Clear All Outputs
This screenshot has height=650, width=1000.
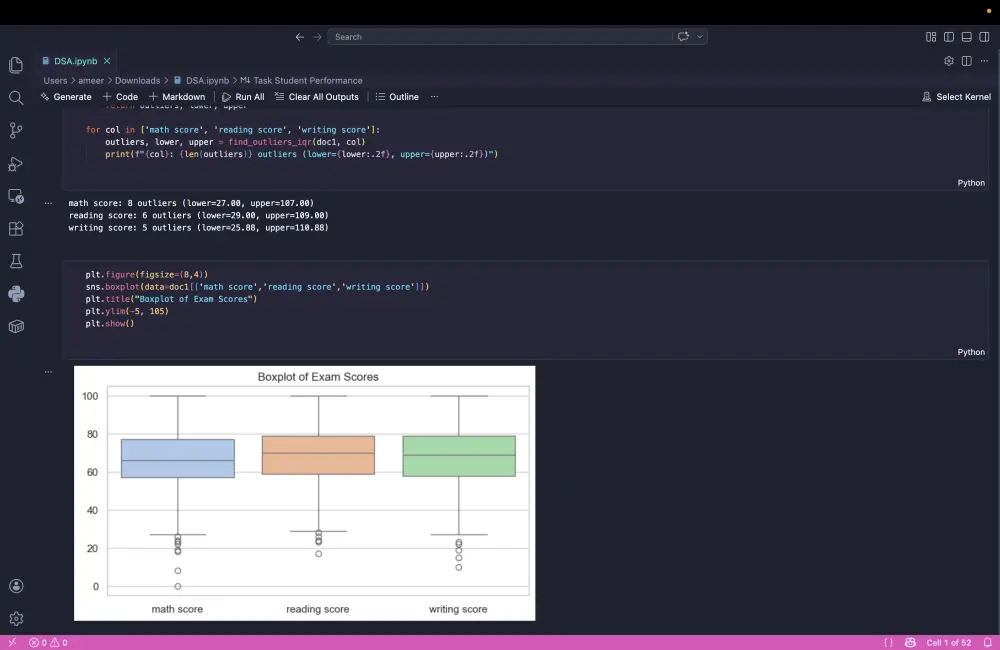coord(317,97)
